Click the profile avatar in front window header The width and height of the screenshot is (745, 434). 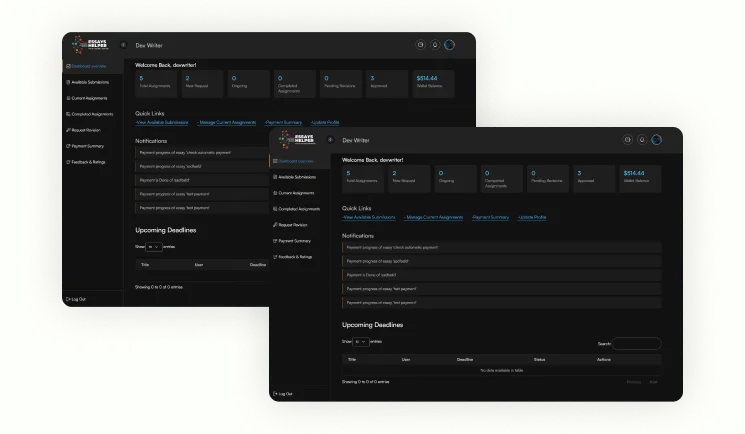coord(656,140)
